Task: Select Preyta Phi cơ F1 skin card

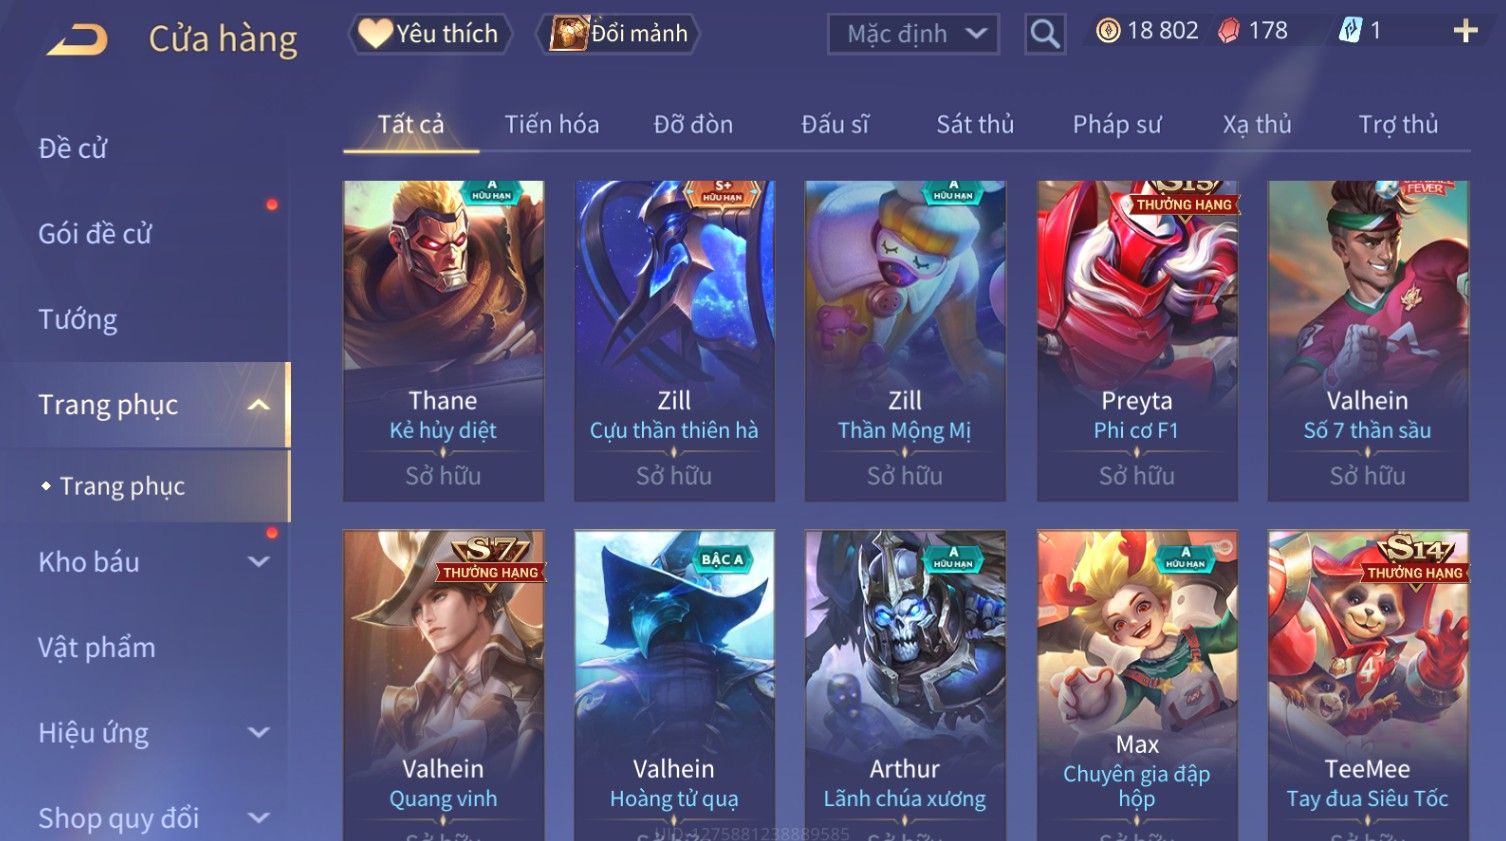Action: tap(1137, 341)
